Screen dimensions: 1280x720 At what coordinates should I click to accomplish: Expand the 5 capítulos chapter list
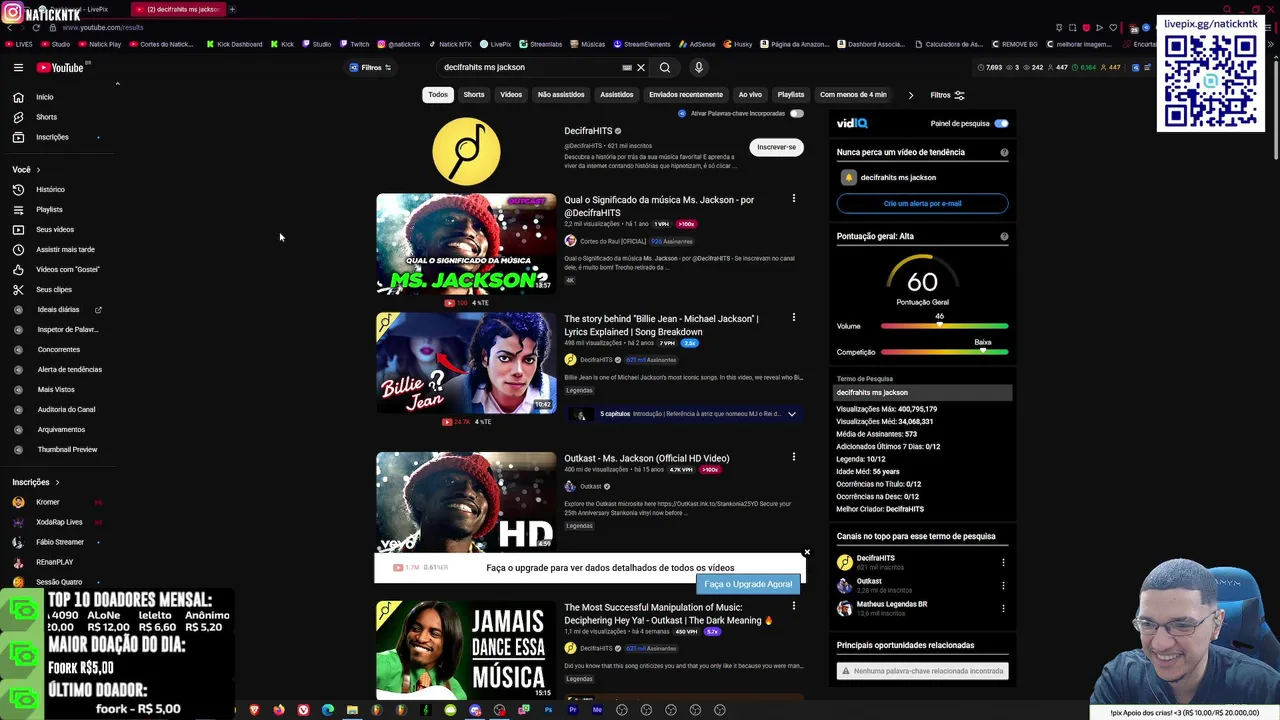point(791,414)
